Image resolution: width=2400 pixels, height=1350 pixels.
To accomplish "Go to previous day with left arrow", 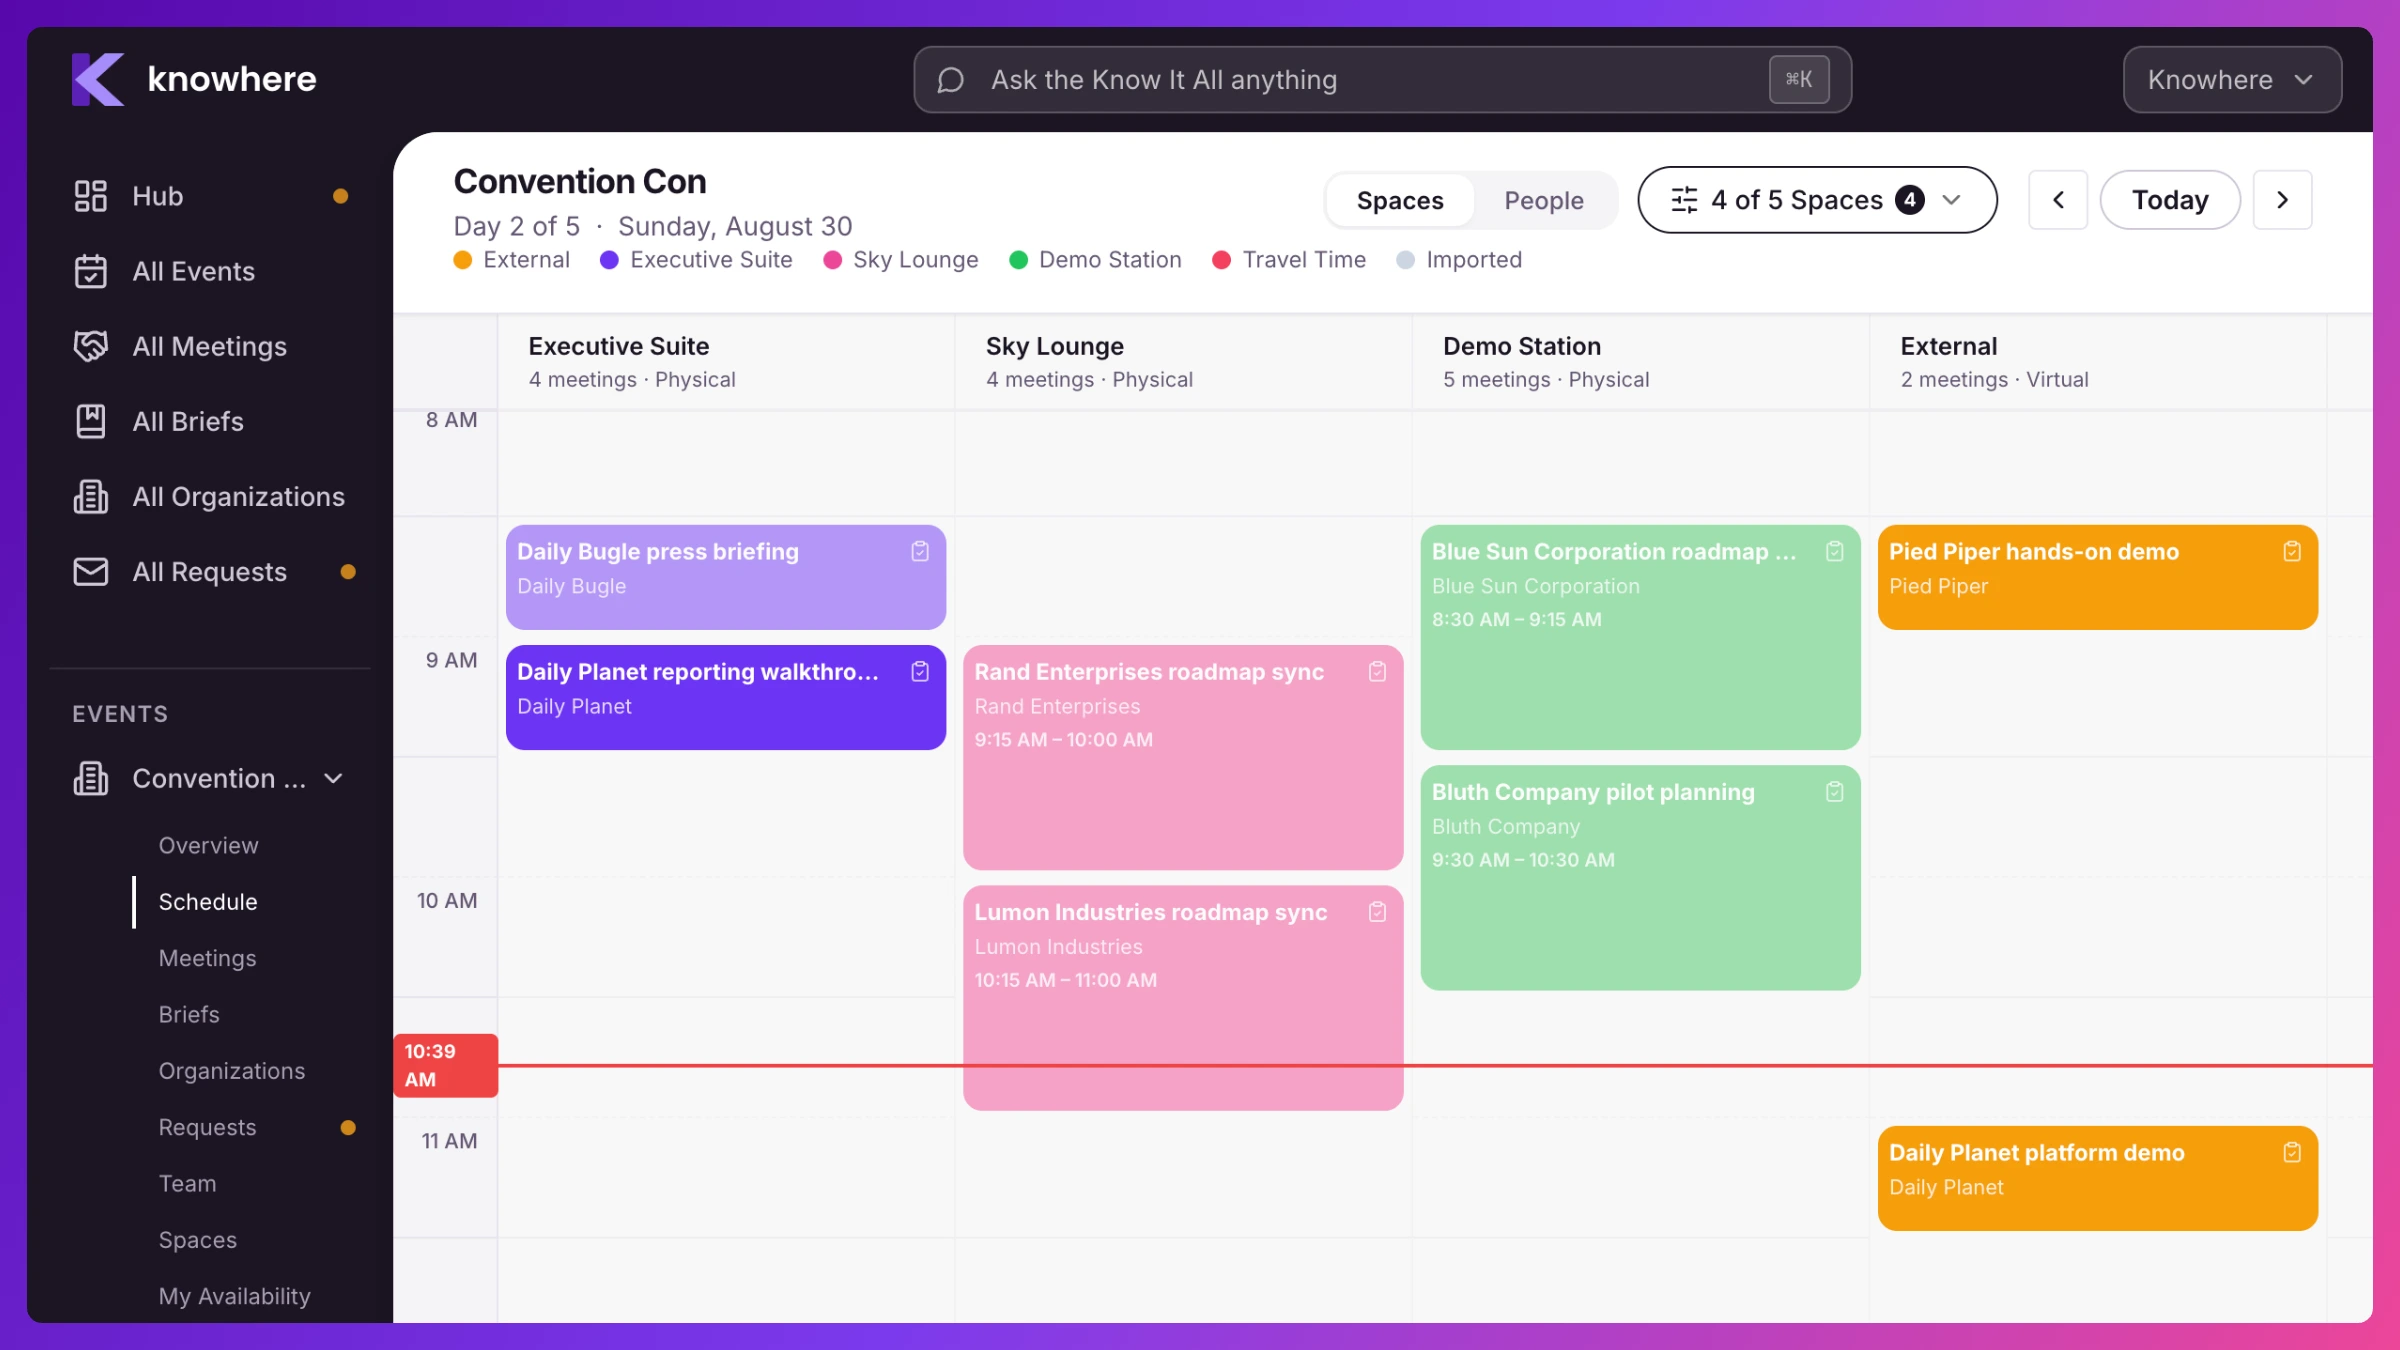I will [2058, 200].
